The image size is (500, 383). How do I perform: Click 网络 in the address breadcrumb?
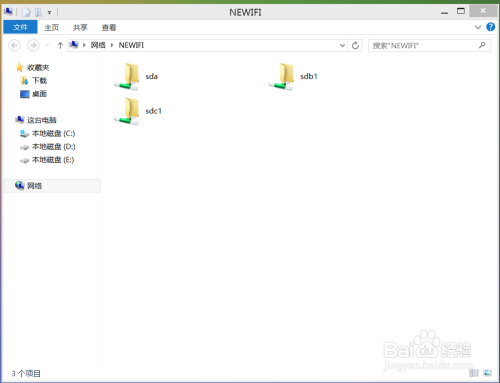point(98,45)
